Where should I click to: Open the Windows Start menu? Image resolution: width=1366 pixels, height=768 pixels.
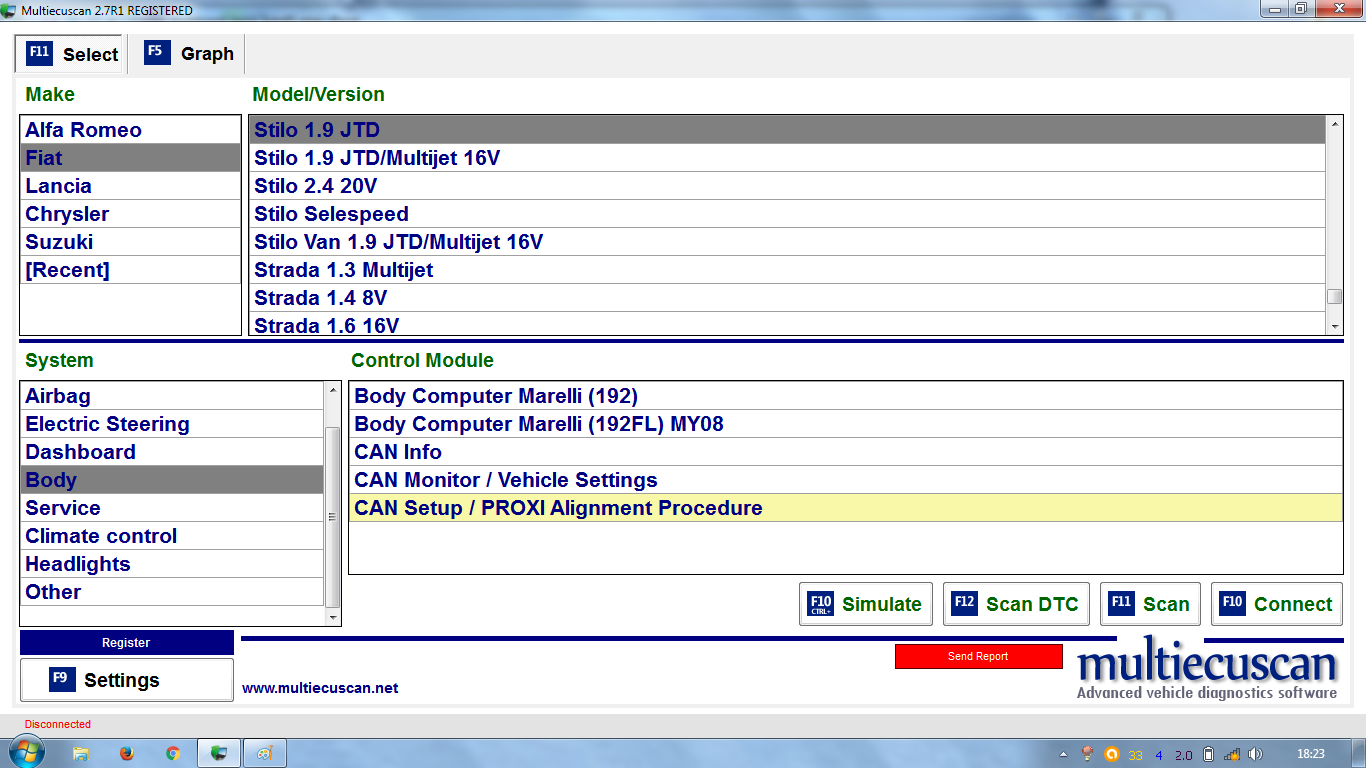[x=25, y=753]
